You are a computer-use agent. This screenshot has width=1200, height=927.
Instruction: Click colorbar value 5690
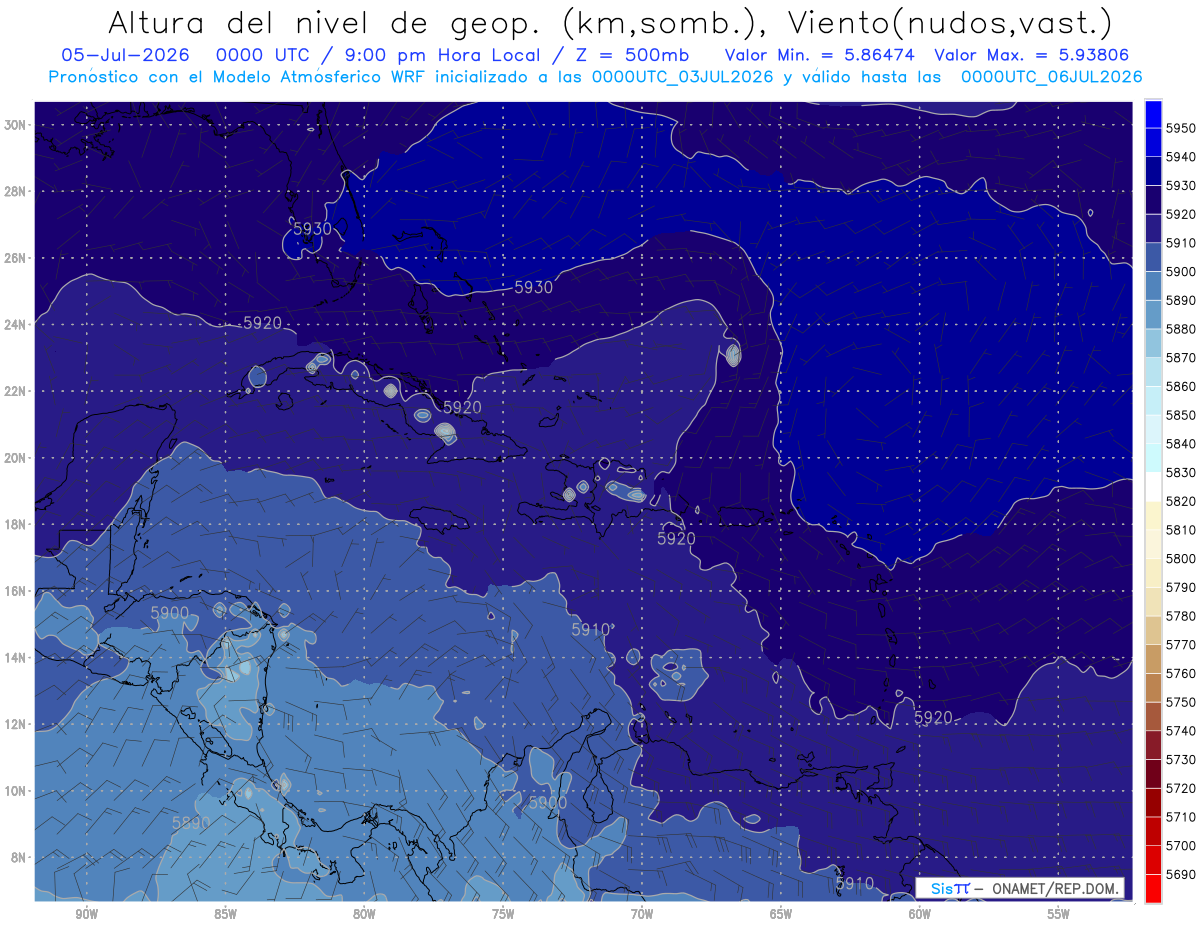[x=1180, y=874]
